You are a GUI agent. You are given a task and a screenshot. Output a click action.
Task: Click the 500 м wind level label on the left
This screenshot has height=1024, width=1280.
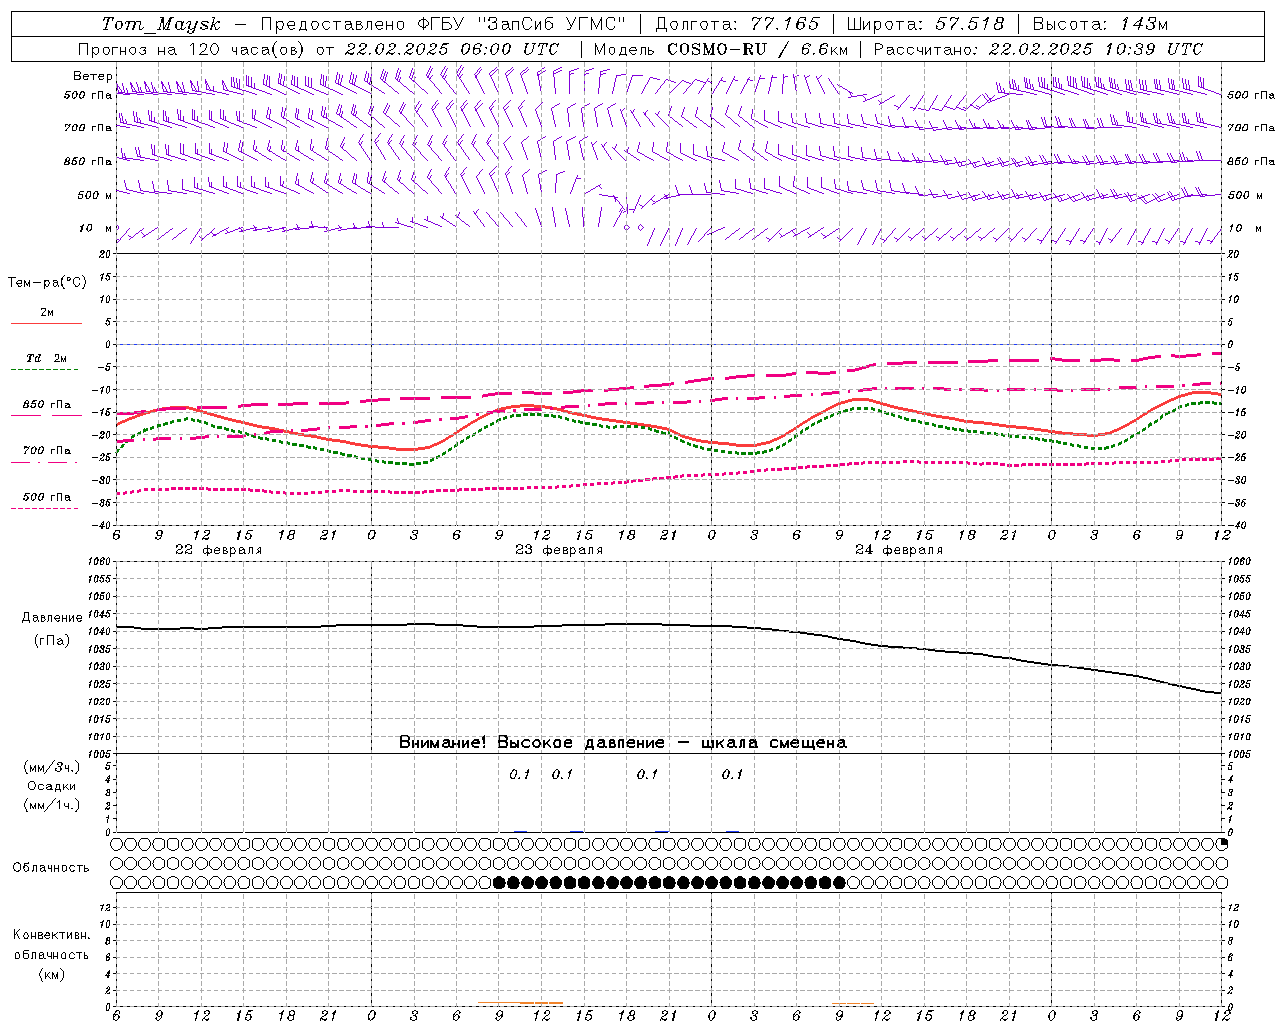coord(95,195)
